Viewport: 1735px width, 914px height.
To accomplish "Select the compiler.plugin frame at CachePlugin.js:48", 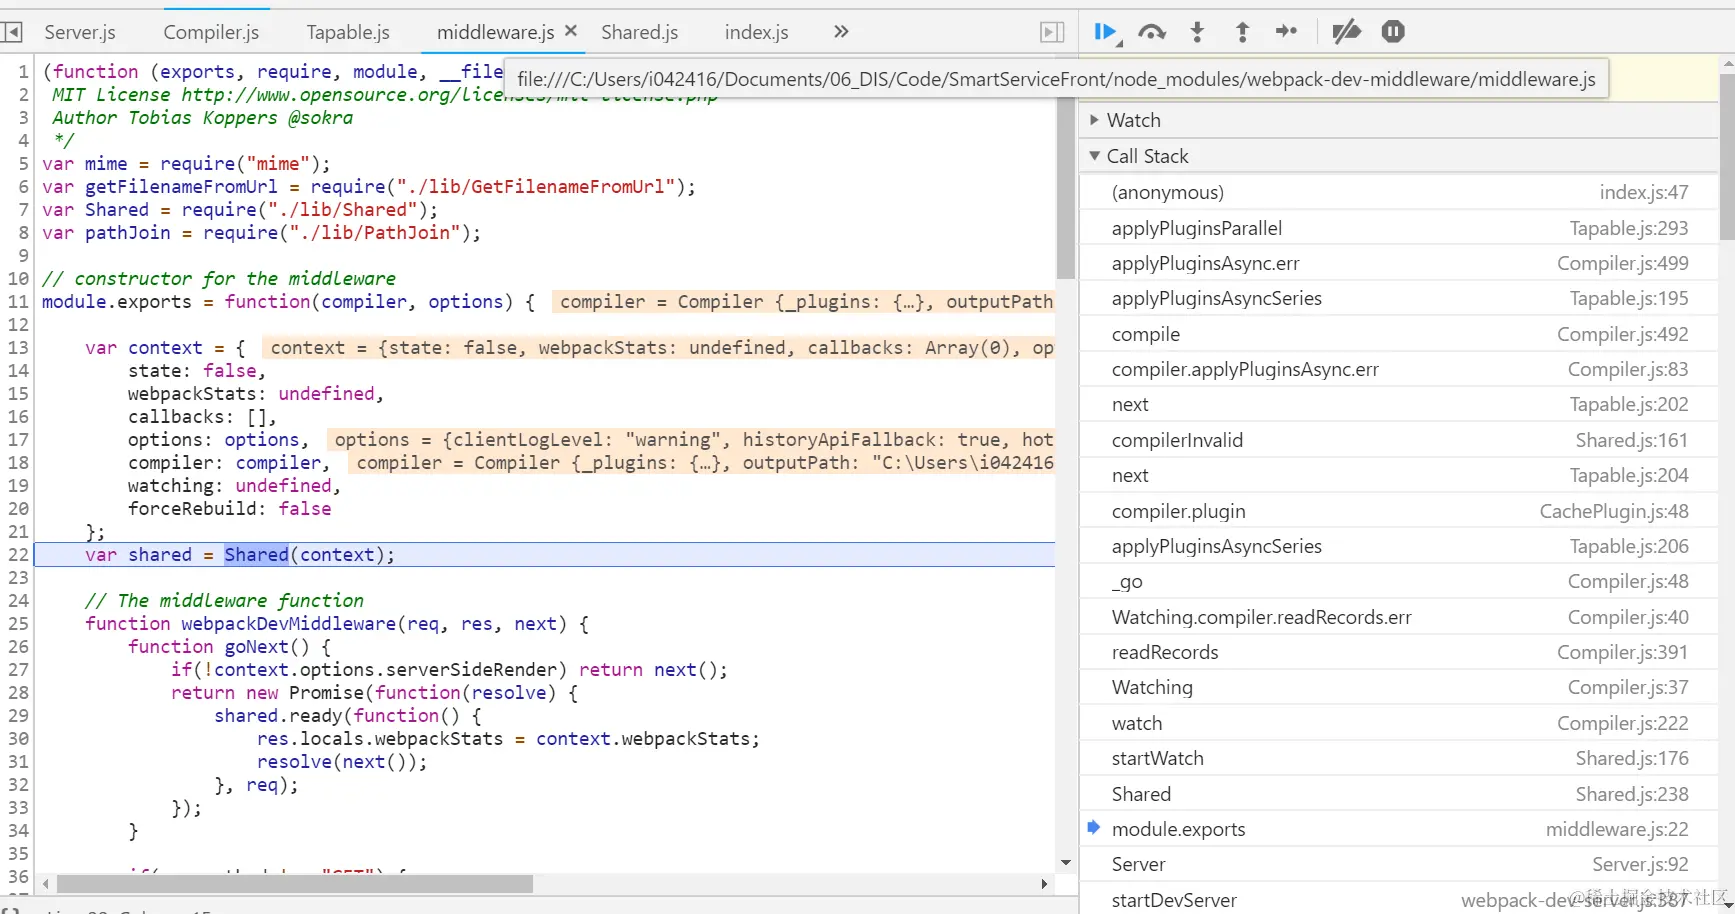I will (x=1399, y=511).
